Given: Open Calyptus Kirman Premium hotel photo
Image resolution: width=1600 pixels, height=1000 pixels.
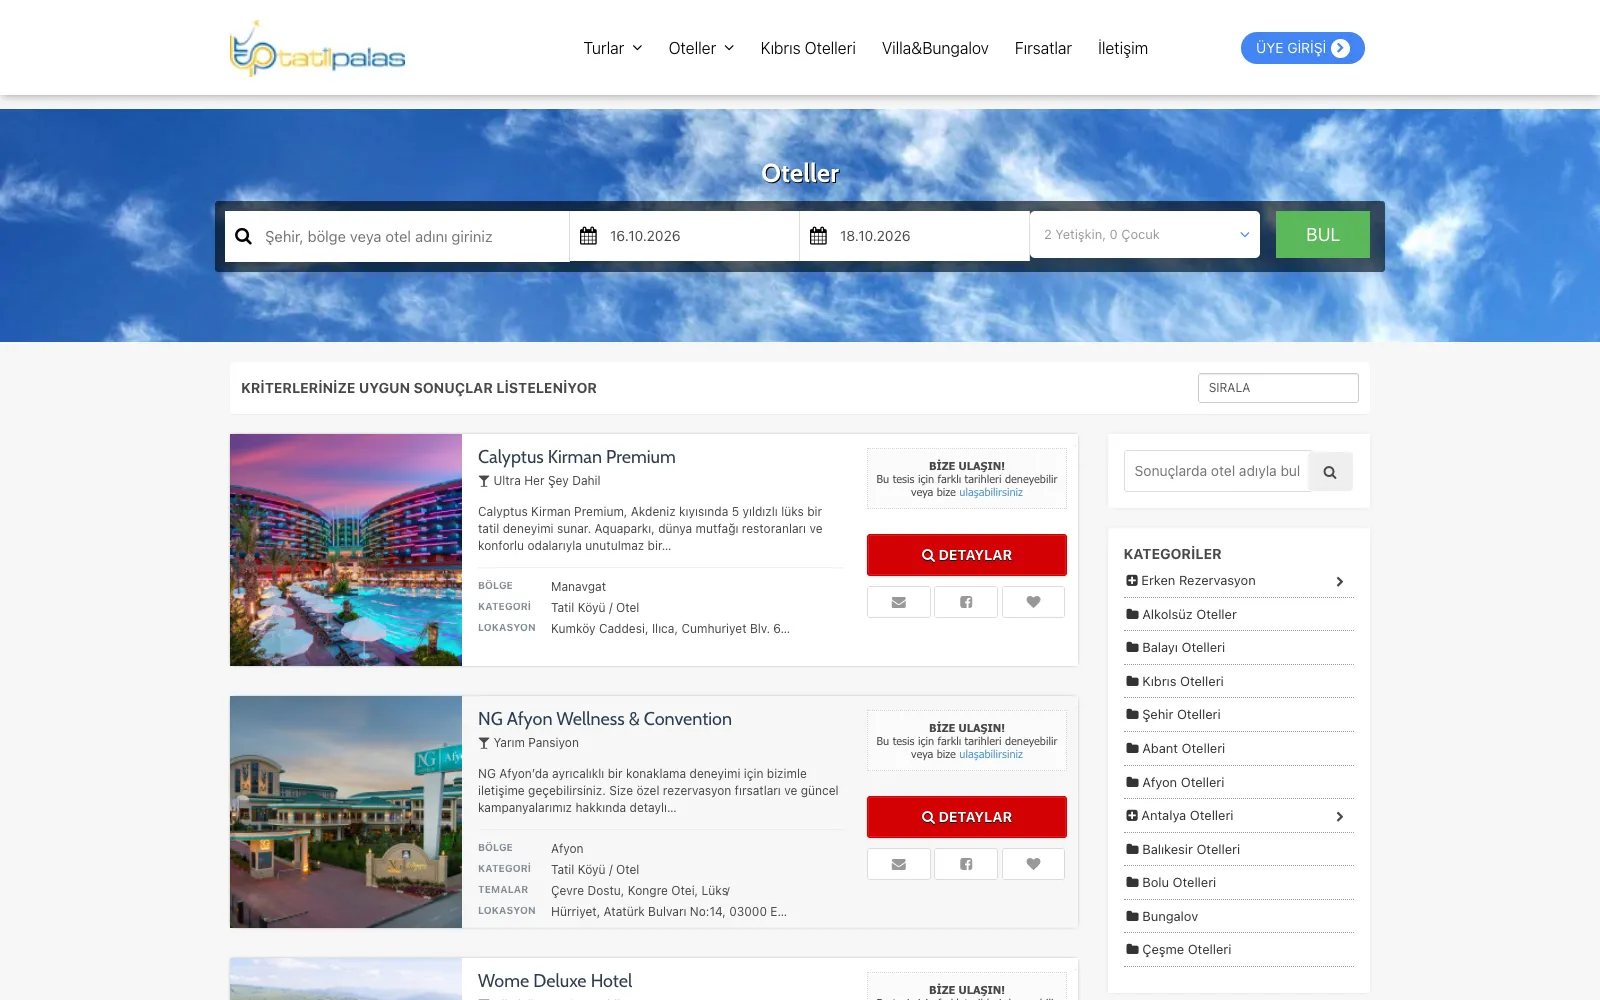Looking at the screenshot, I should click(346, 550).
